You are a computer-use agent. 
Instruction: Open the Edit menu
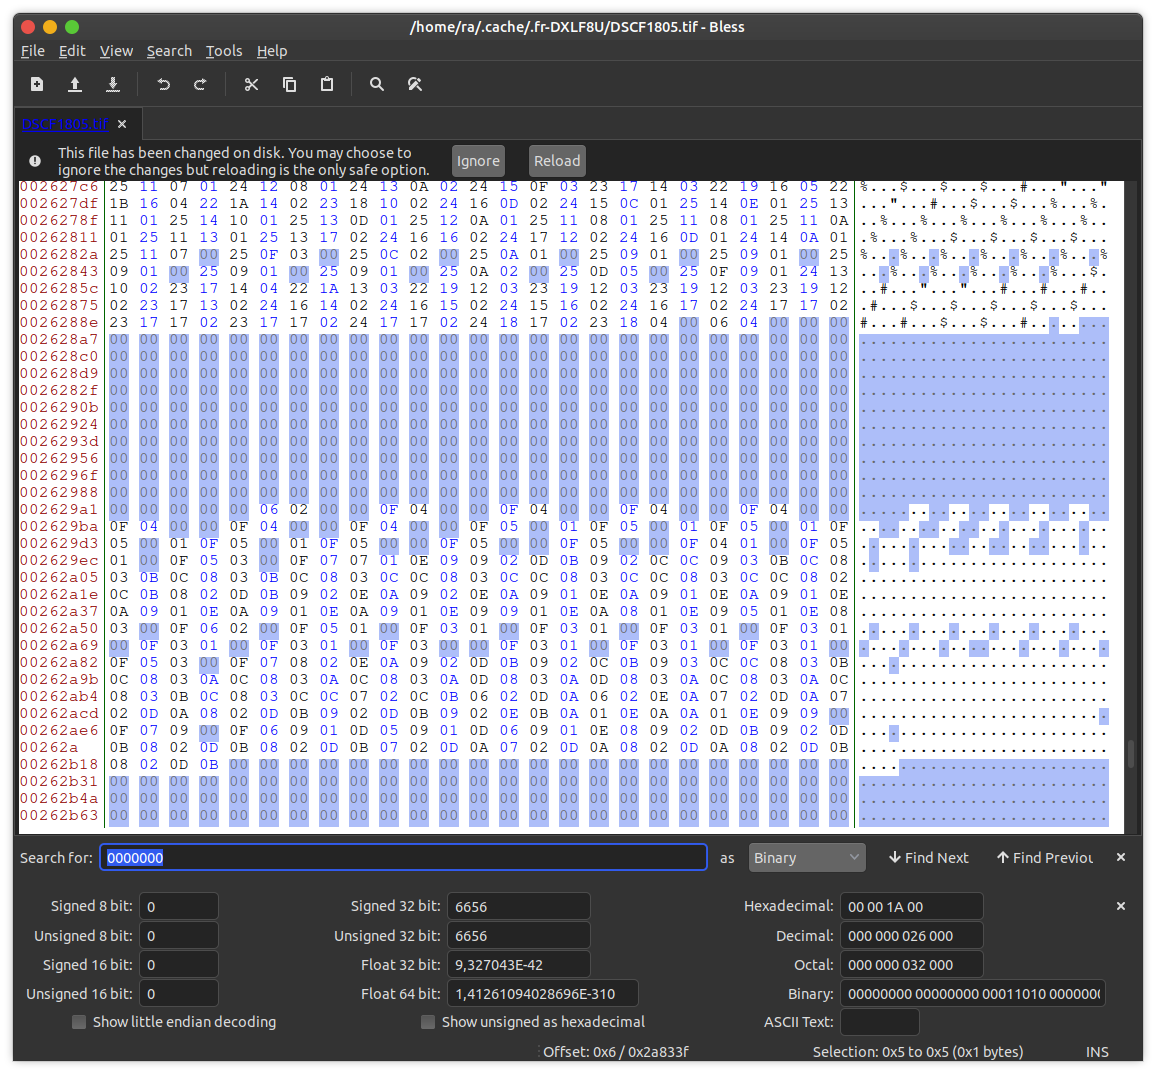(72, 51)
